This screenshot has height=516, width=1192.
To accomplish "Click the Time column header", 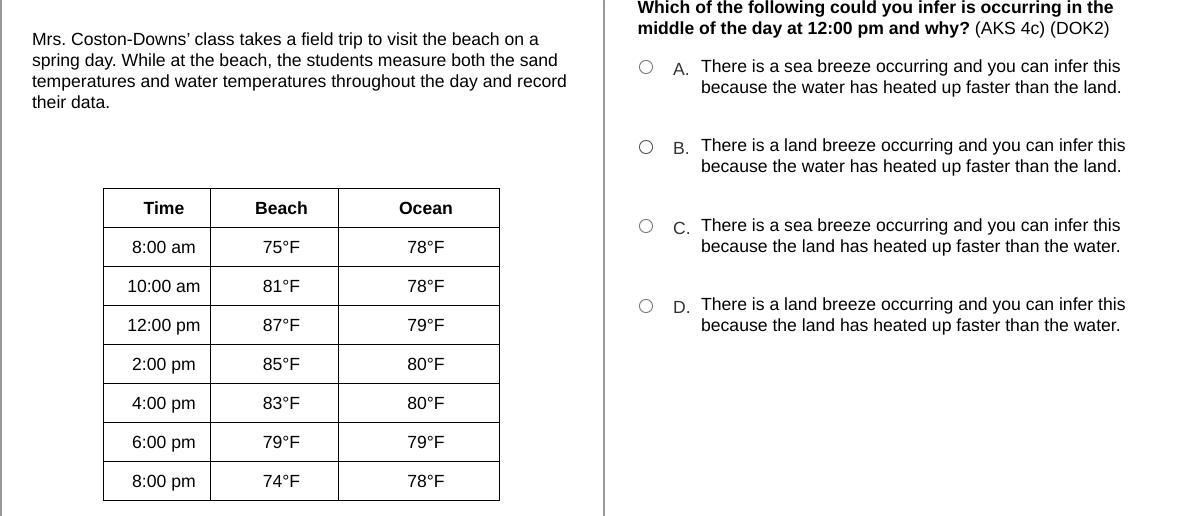I will [157, 208].
